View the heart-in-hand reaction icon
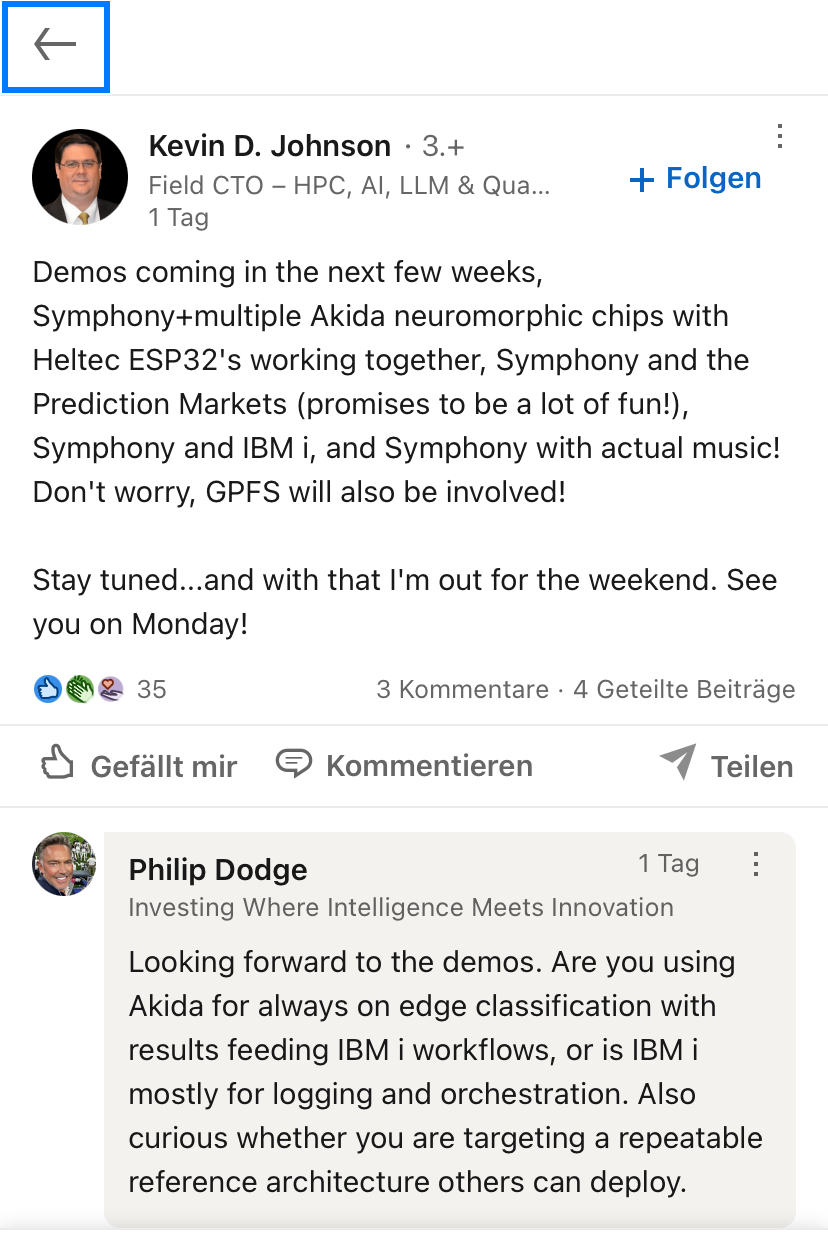The width and height of the screenshot is (828, 1235). [x=110, y=689]
